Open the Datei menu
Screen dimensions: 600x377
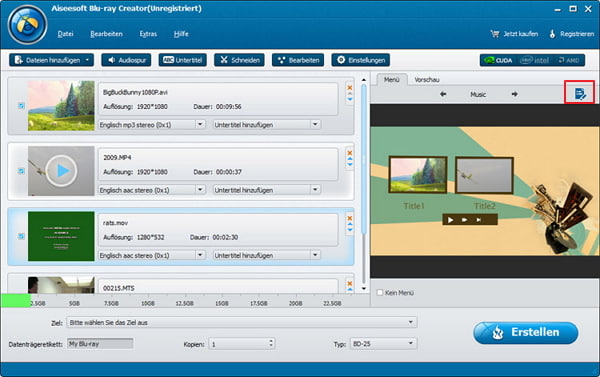(x=65, y=34)
